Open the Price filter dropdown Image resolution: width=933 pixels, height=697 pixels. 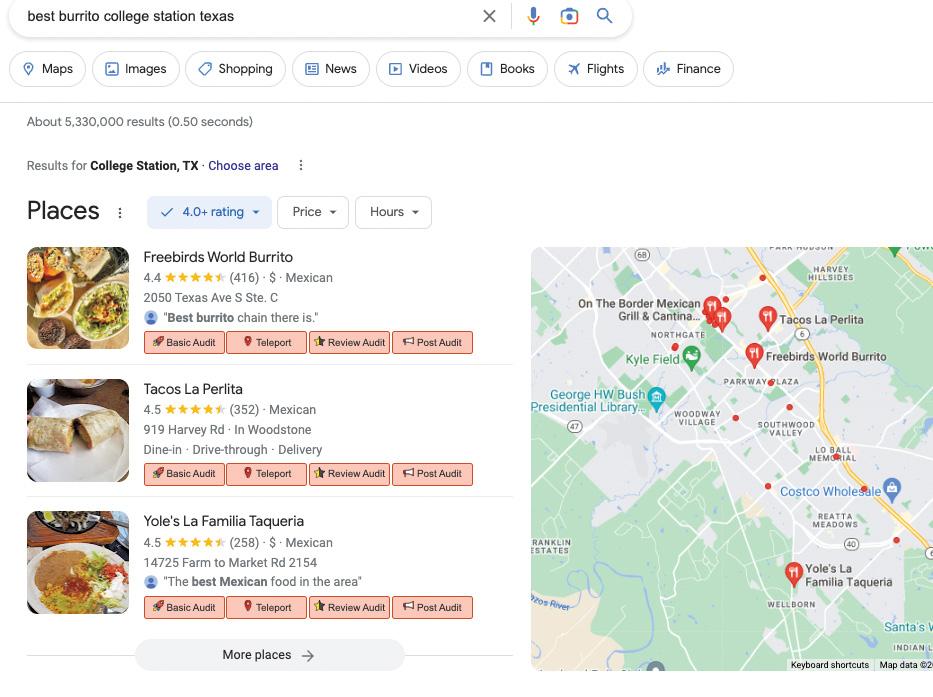(x=313, y=212)
